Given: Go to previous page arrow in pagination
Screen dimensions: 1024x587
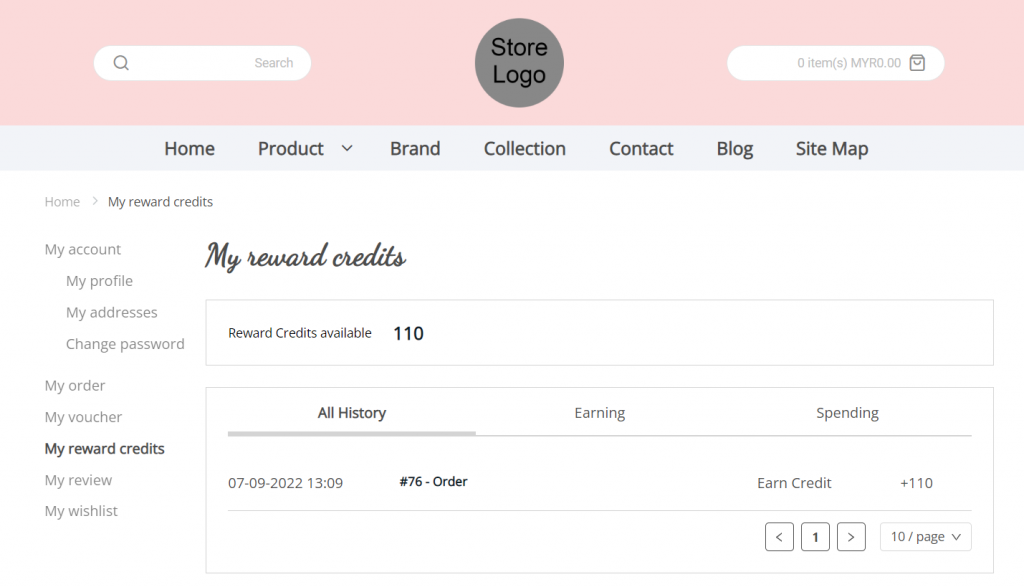Looking at the screenshot, I should click(779, 537).
